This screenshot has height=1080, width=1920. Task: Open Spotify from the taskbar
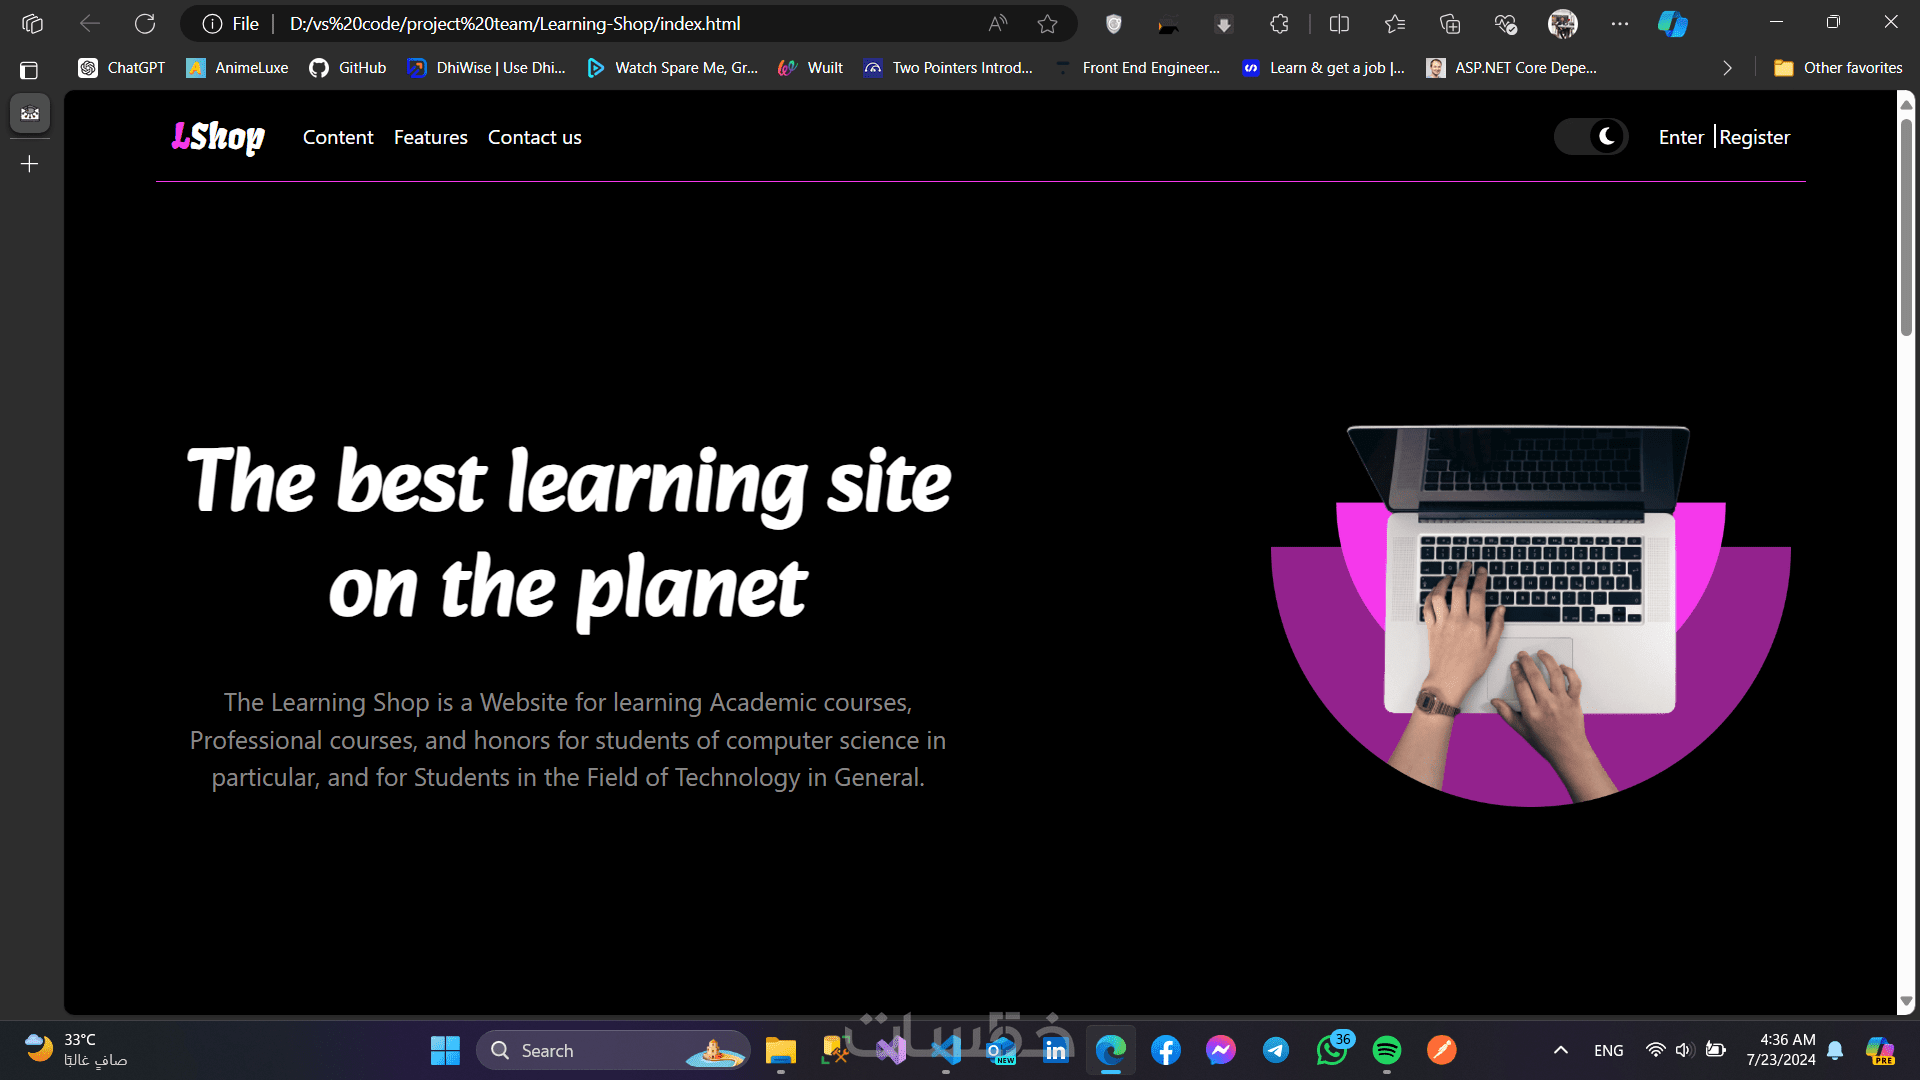pyautogui.click(x=1386, y=1050)
